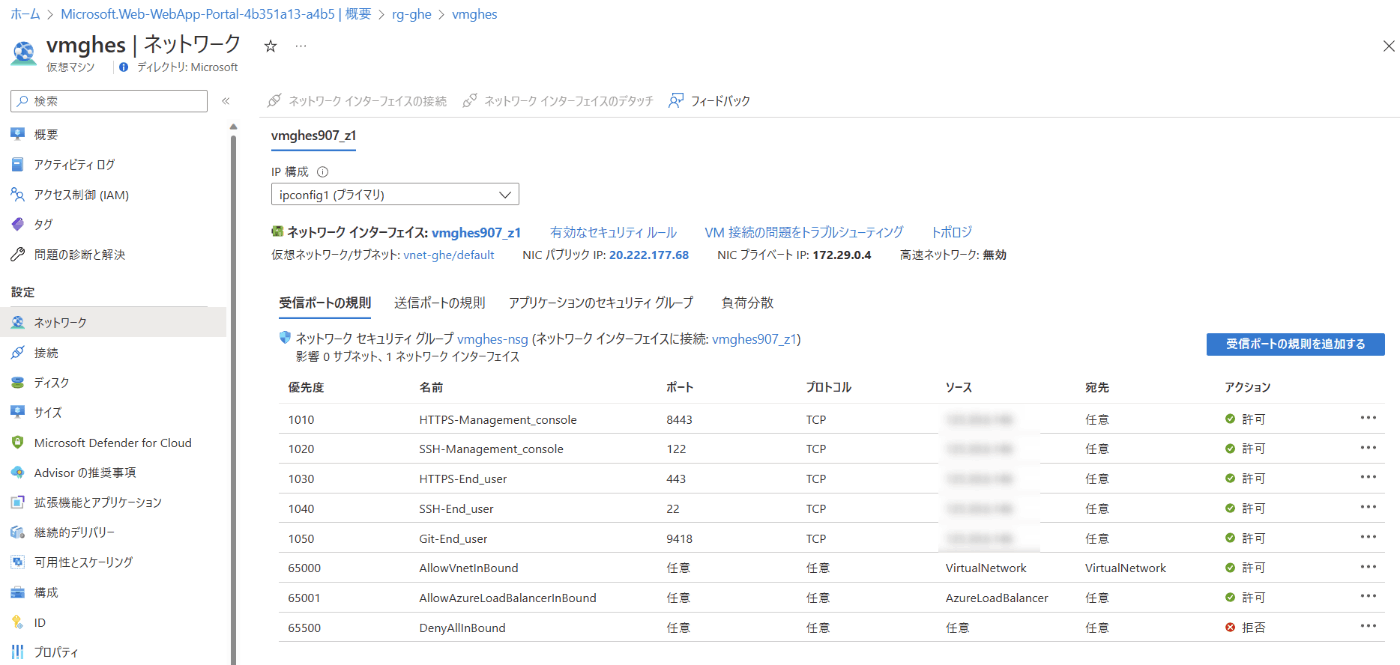
Task: Open the ipconfig1 (プライマリ) dropdown
Action: (x=395, y=194)
